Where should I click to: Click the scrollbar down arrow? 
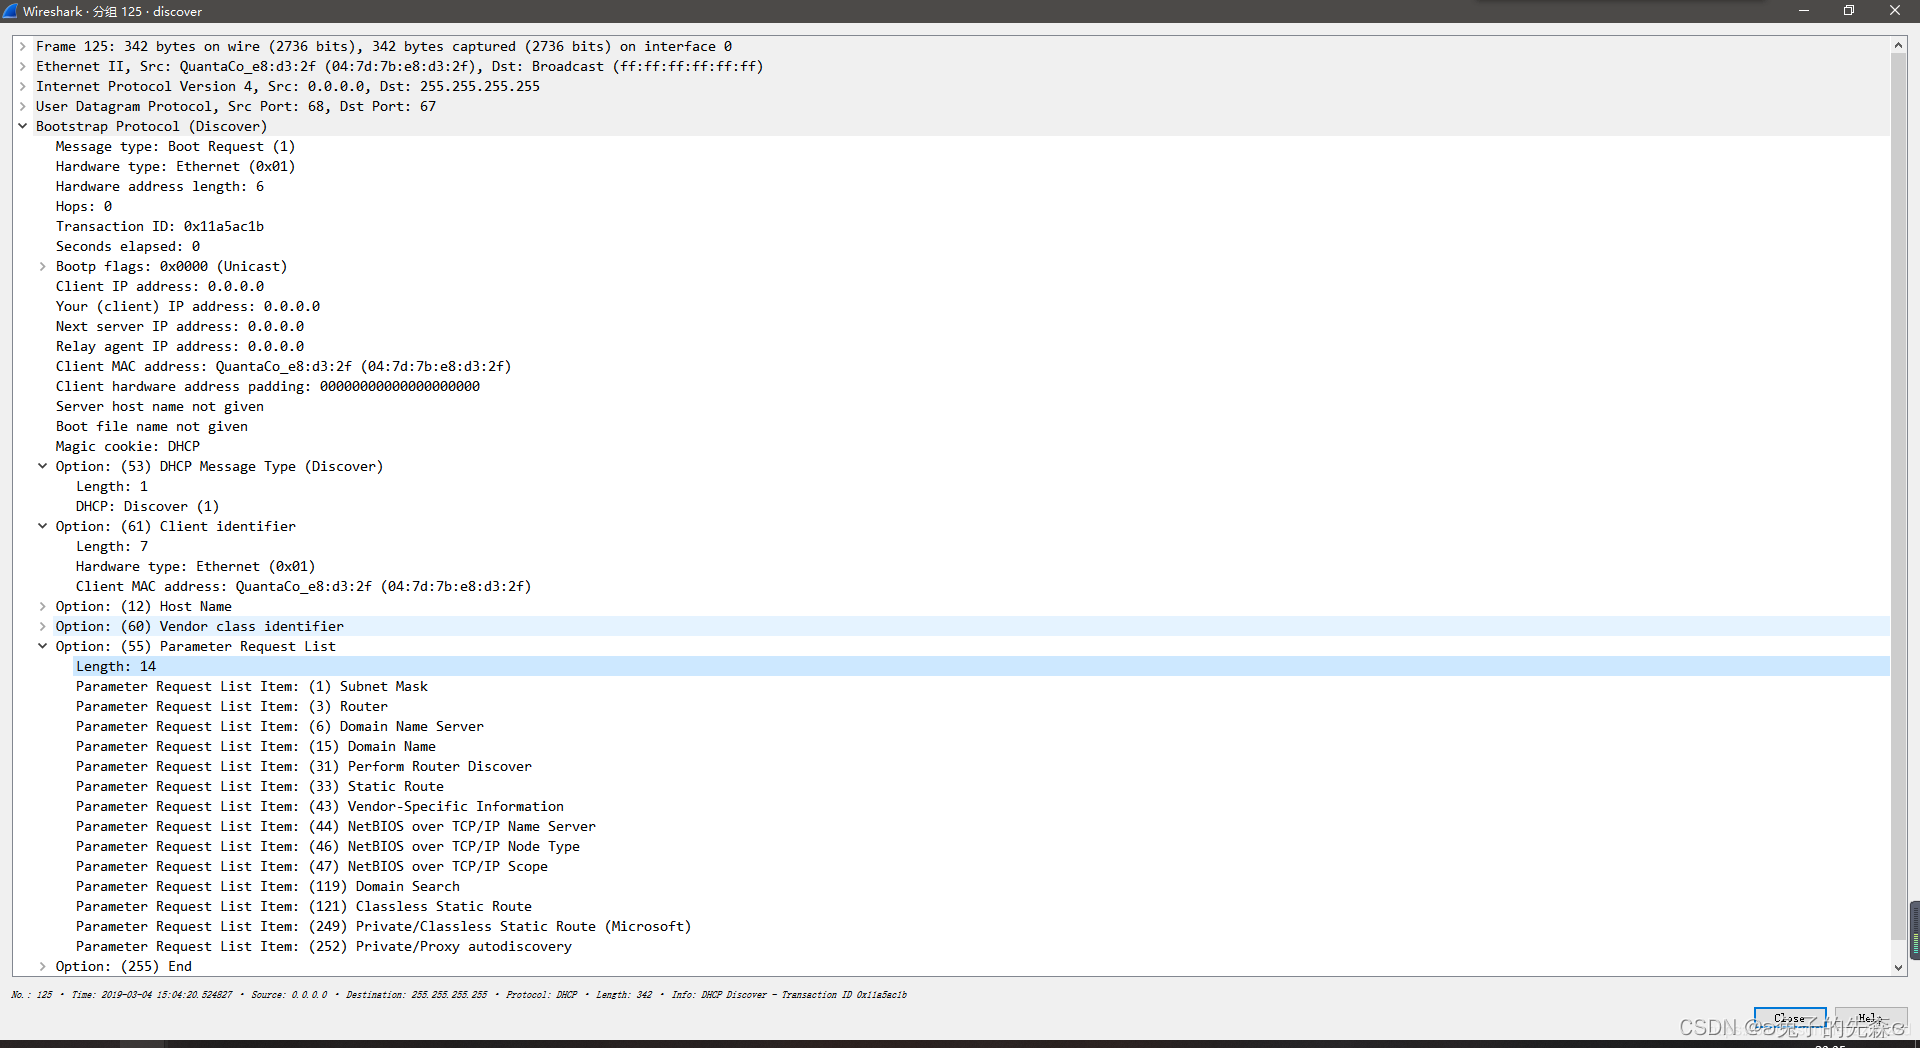click(1898, 967)
